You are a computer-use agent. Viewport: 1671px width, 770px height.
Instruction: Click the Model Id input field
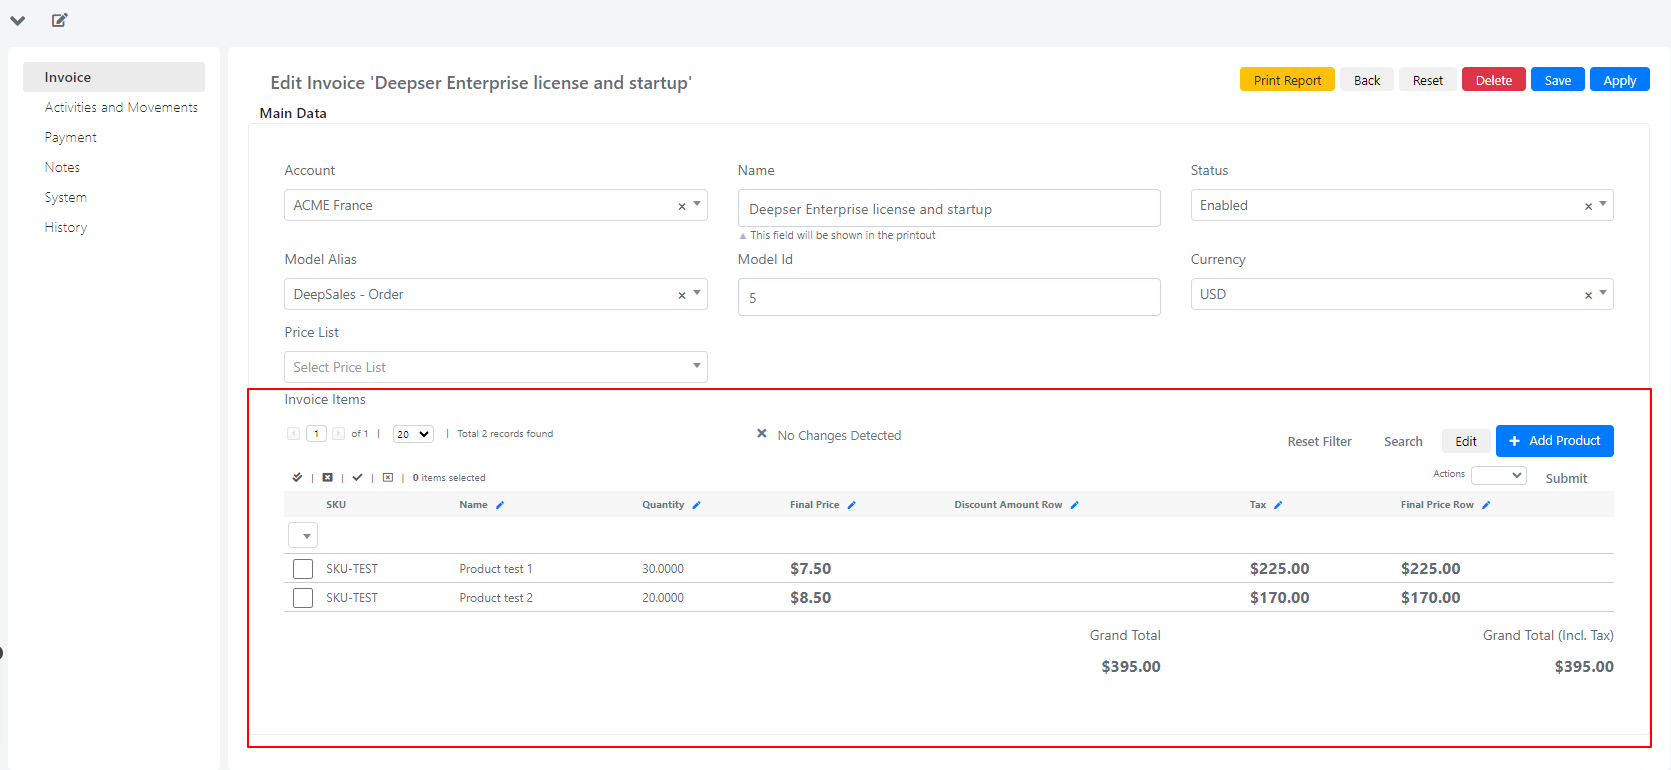[949, 297]
